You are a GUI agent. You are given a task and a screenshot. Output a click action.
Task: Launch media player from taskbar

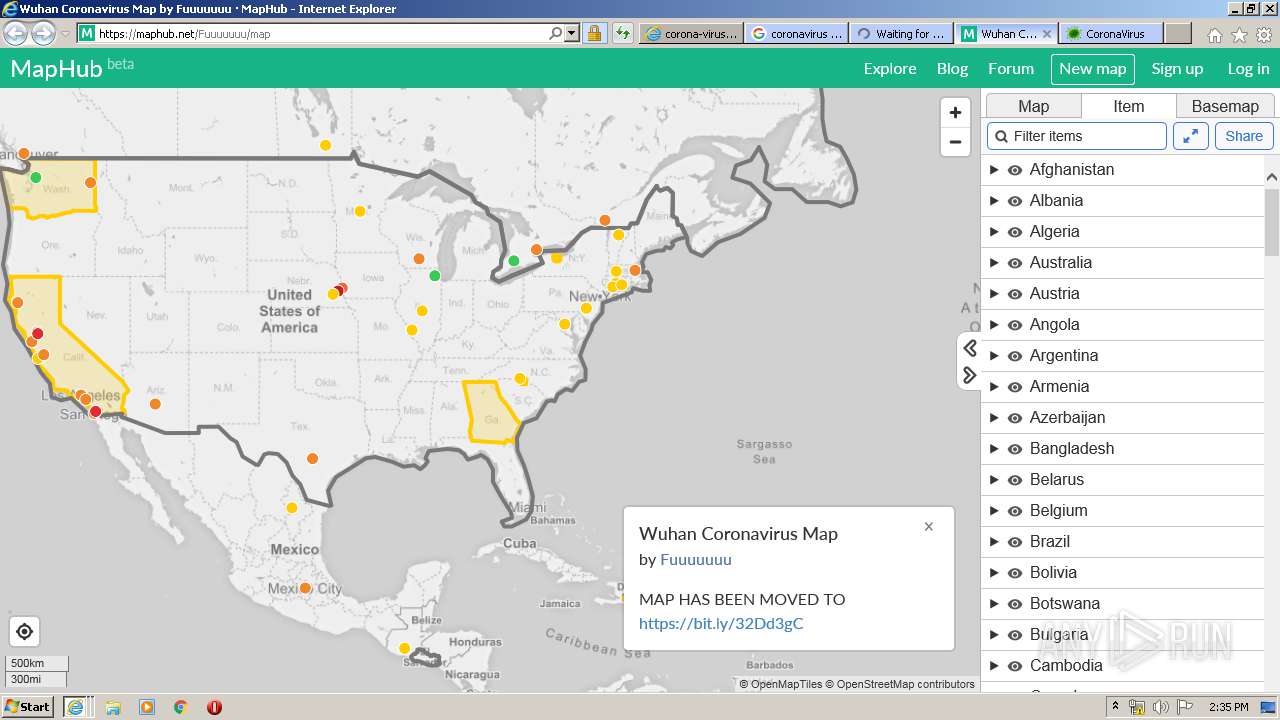[x=147, y=707]
